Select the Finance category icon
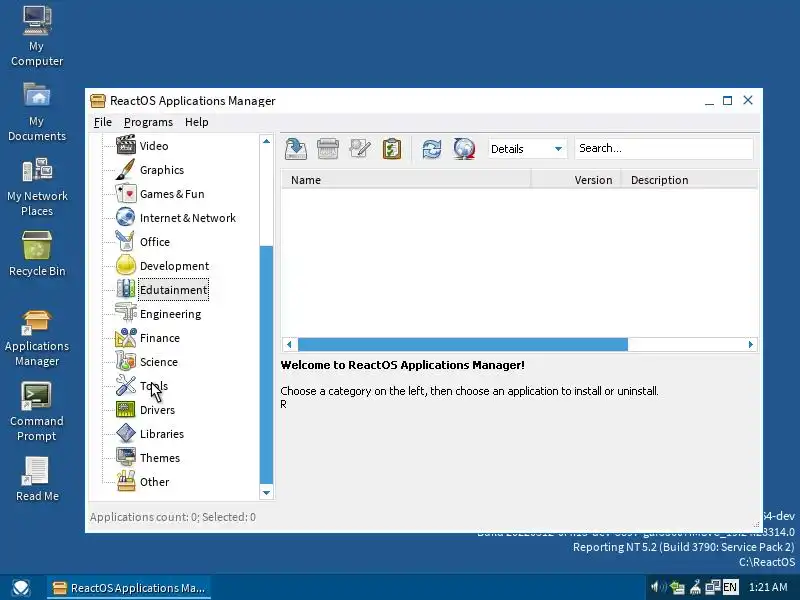Image resolution: width=800 pixels, height=600 pixels. tap(126, 337)
